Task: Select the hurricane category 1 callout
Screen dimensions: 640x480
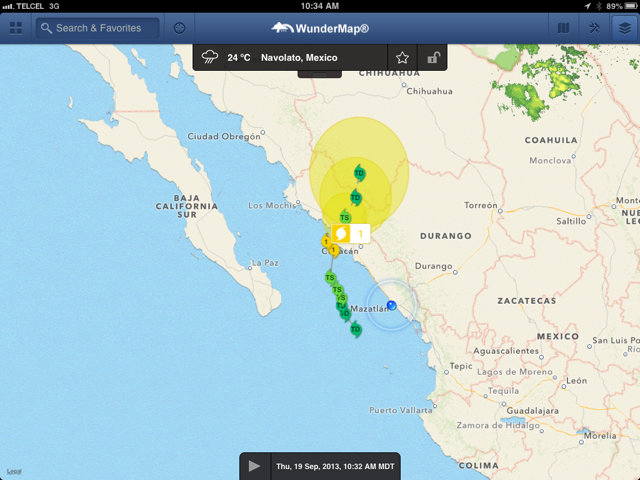Action: pos(351,234)
